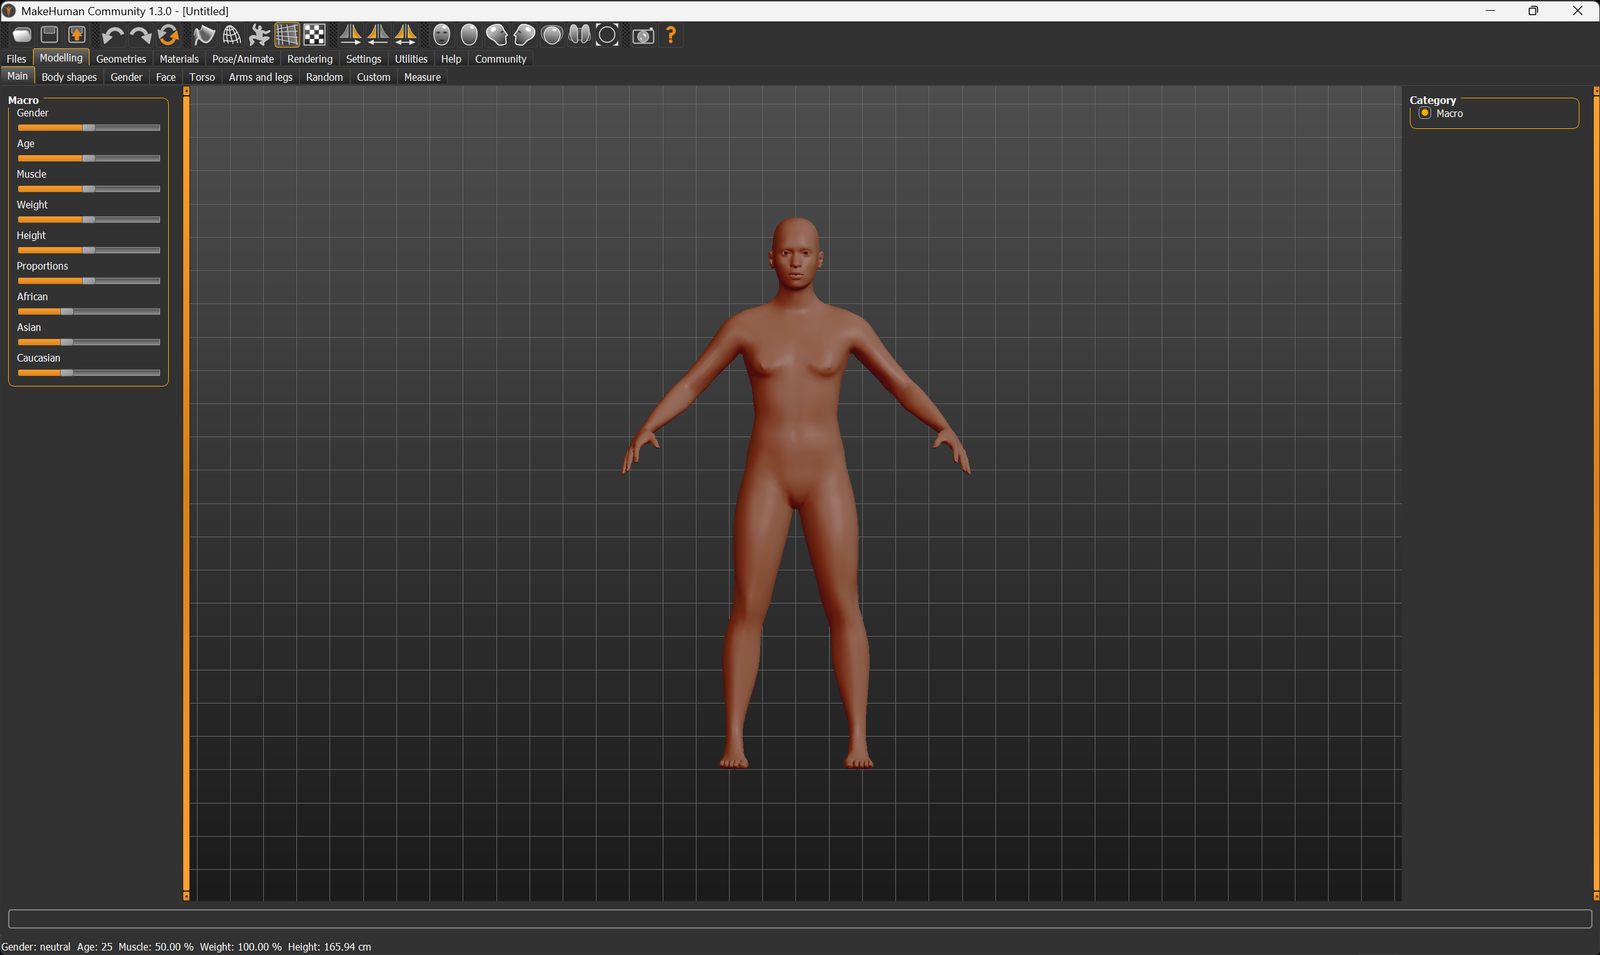This screenshot has width=1600, height=955.
Task: Open help via the question mark icon
Action: 671,35
